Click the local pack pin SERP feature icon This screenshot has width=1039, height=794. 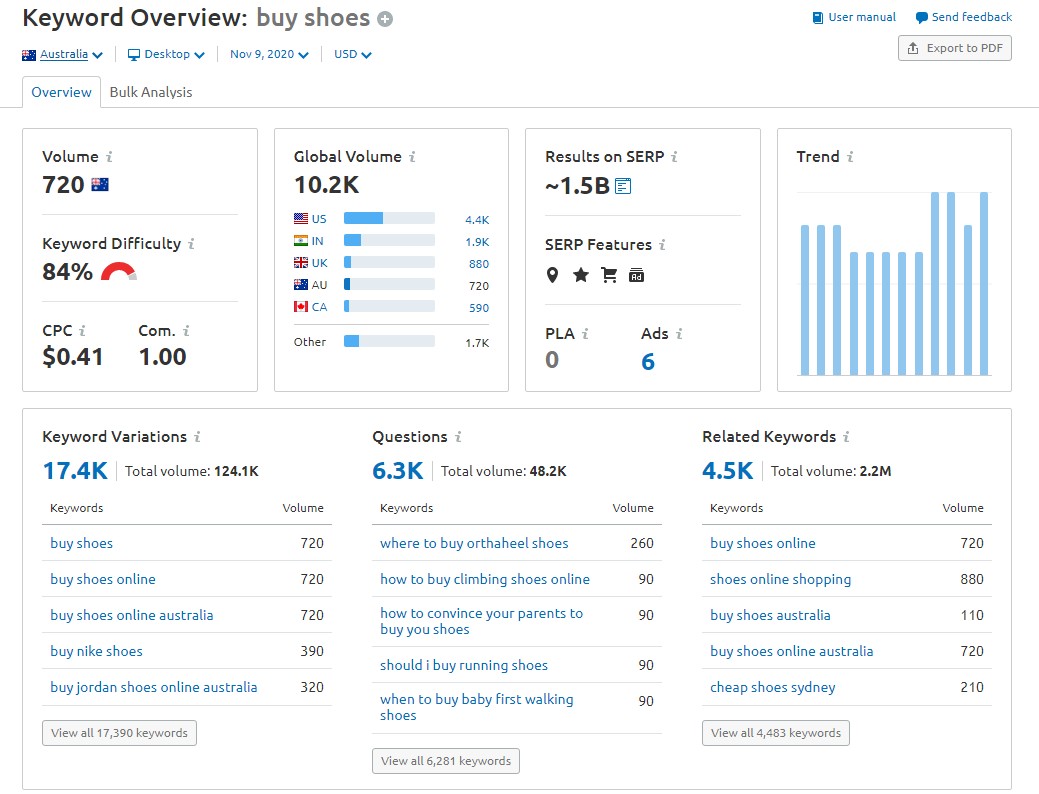pyautogui.click(x=553, y=275)
